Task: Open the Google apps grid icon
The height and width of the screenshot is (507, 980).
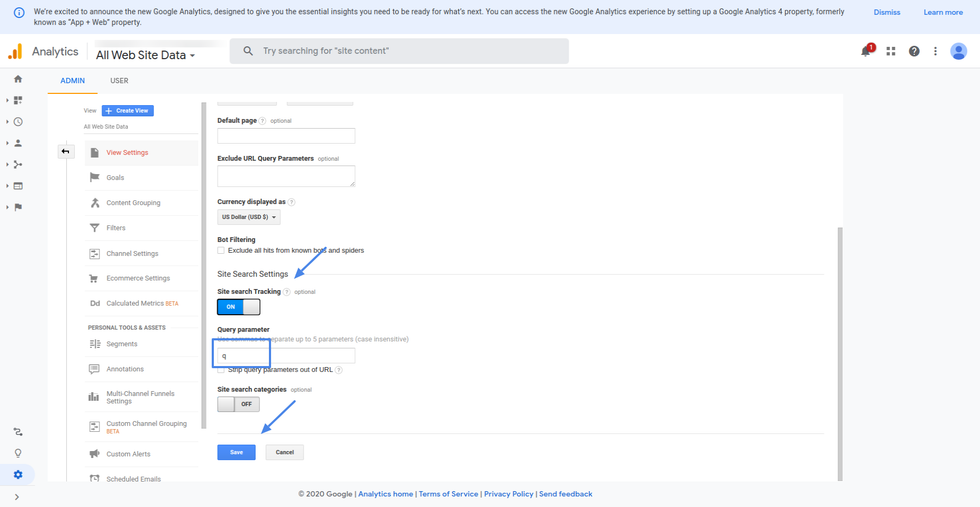Action: (891, 51)
